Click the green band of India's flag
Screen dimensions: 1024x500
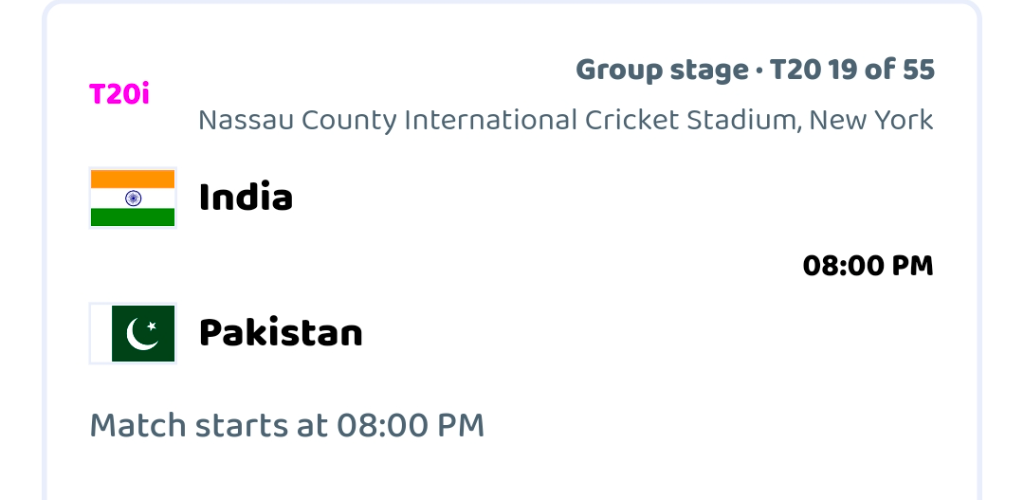pyautogui.click(x=133, y=217)
